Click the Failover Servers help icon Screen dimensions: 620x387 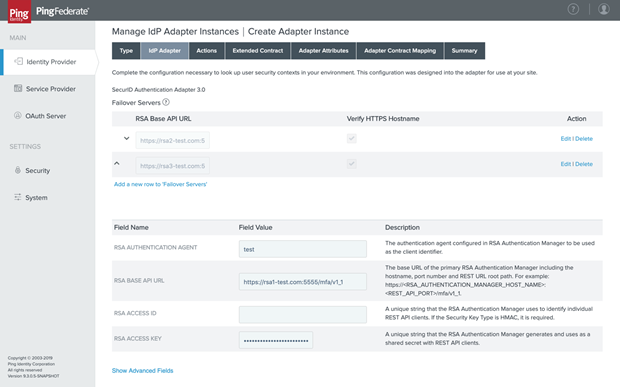pos(166,102)
